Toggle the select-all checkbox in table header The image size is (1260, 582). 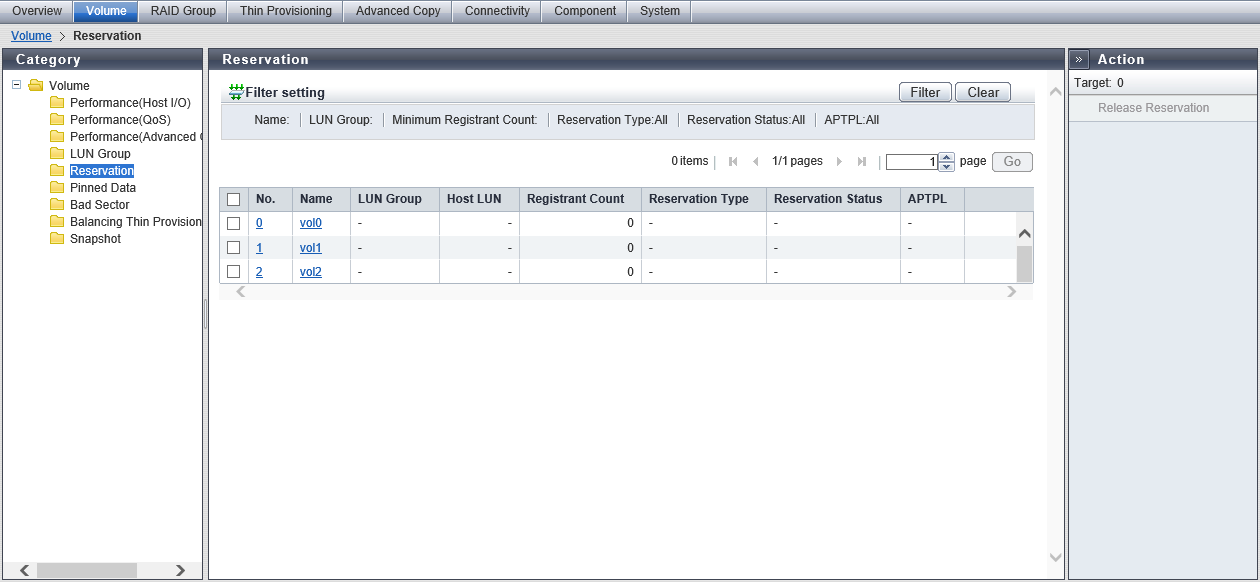[x=234, y=199]
